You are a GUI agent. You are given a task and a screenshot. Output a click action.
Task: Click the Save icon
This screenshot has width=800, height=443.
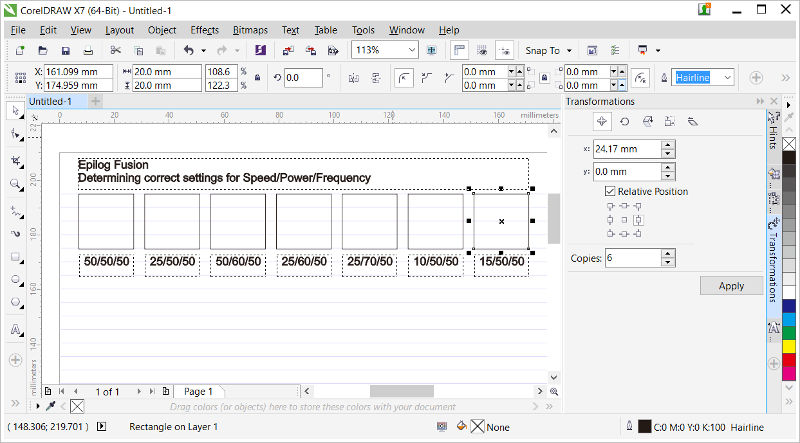coord(65,51)
